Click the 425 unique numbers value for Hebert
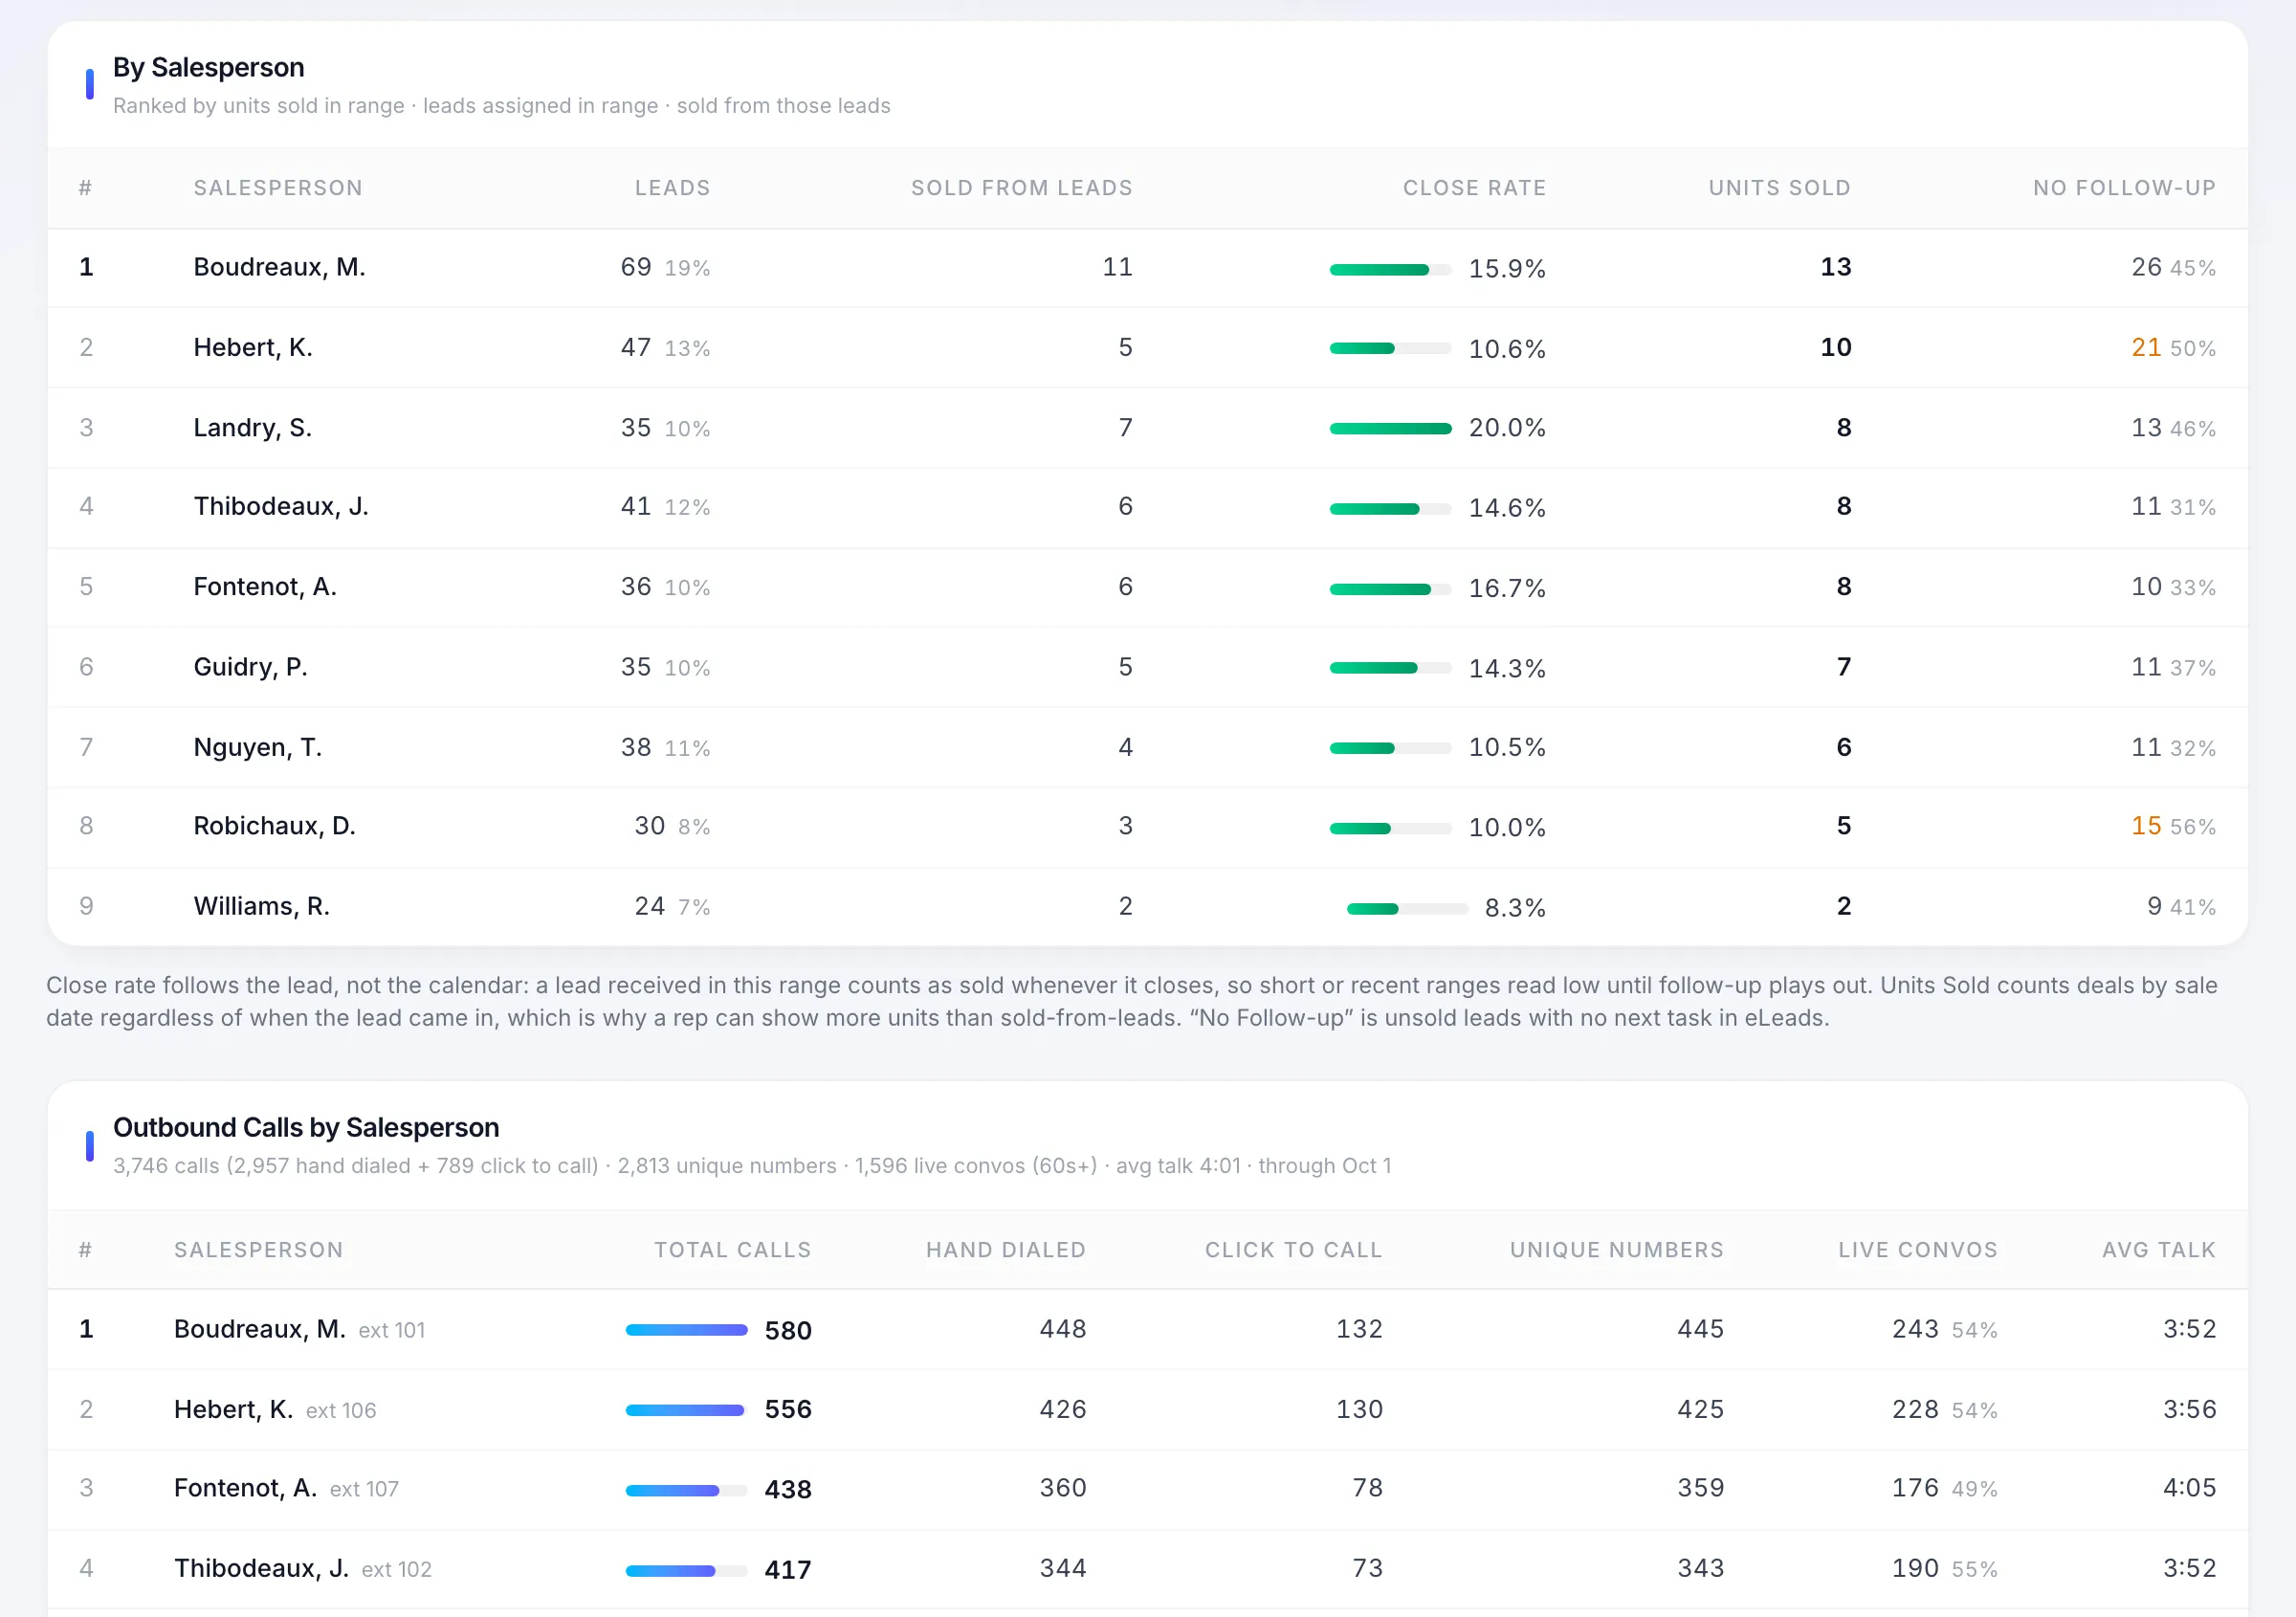This screenshot has height=1617, width=2296. tap(1700, 1409)
